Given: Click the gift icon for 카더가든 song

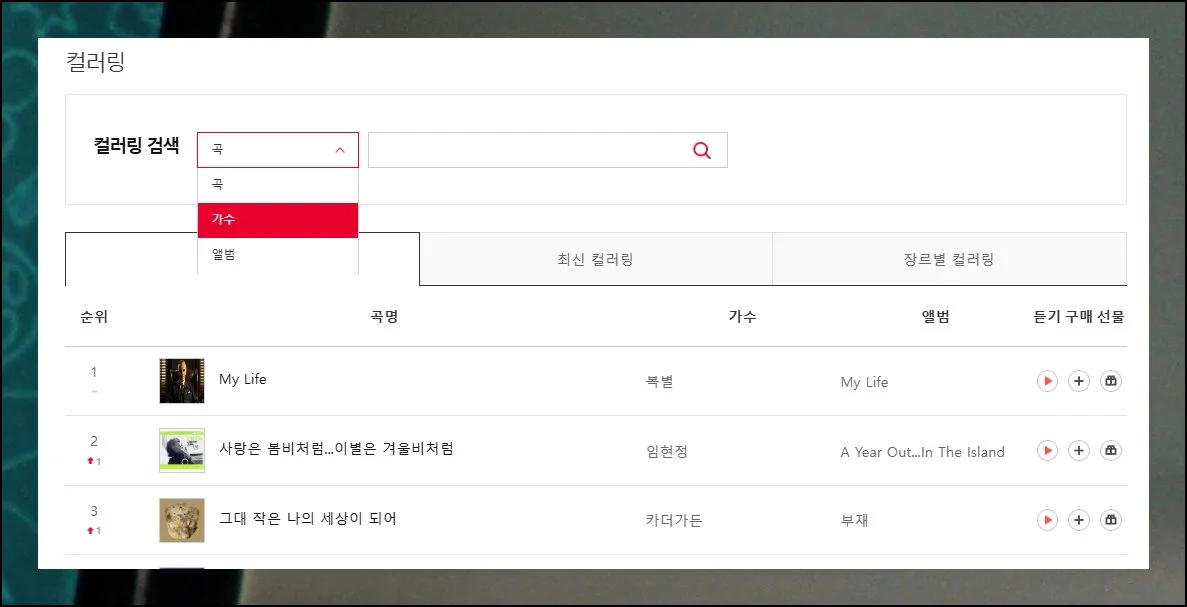Looking at the screenshot, I should (x=1110, y=520).
